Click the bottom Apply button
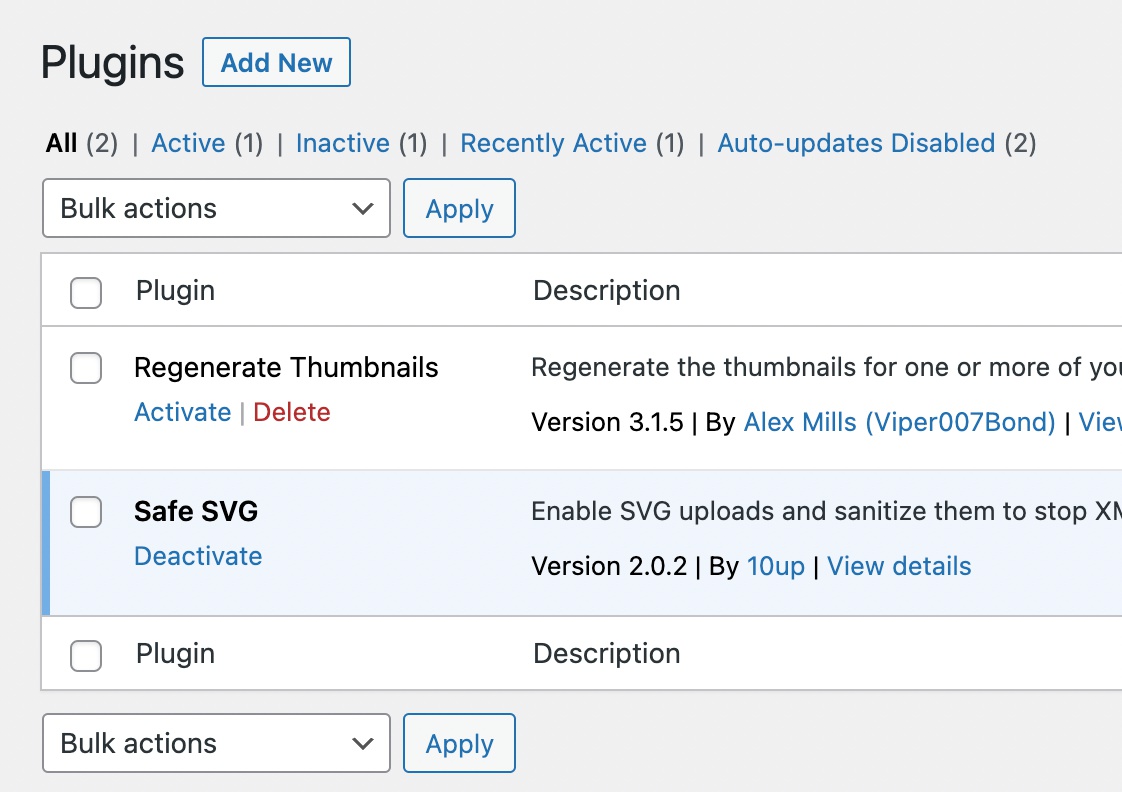 coord(459,743)
